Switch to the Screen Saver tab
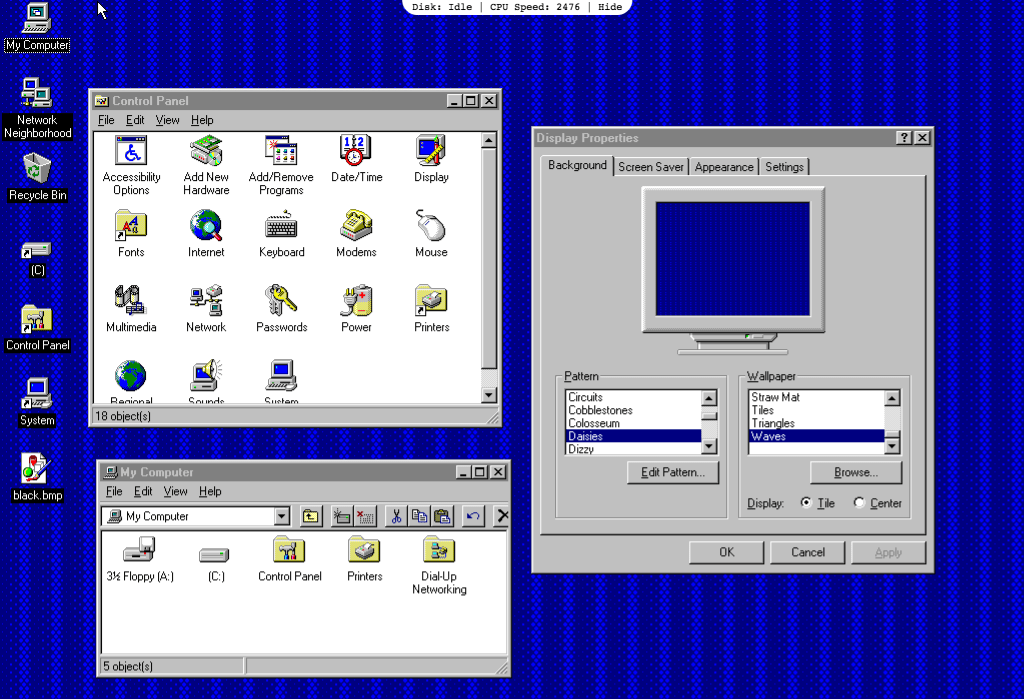This screenshot has width=1024, height=699. pos(650,166)
